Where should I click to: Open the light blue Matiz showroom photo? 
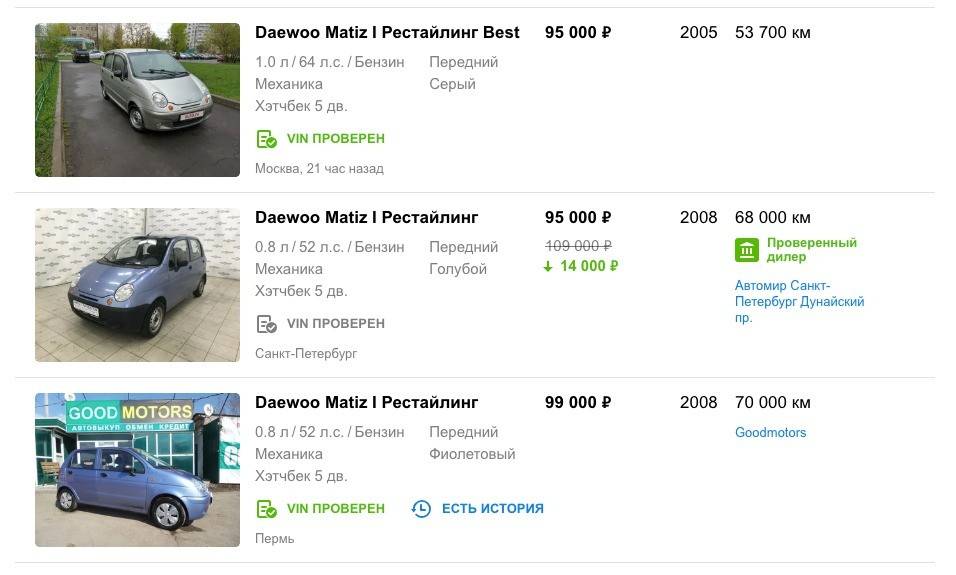pos(137,285)
